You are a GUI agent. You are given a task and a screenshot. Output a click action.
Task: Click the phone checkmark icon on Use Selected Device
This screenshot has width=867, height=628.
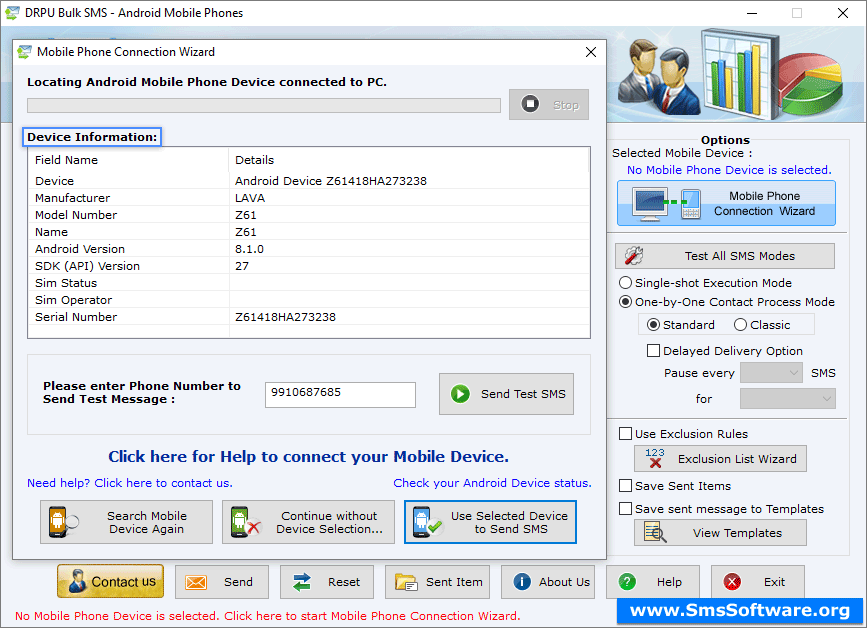[426, 522]
